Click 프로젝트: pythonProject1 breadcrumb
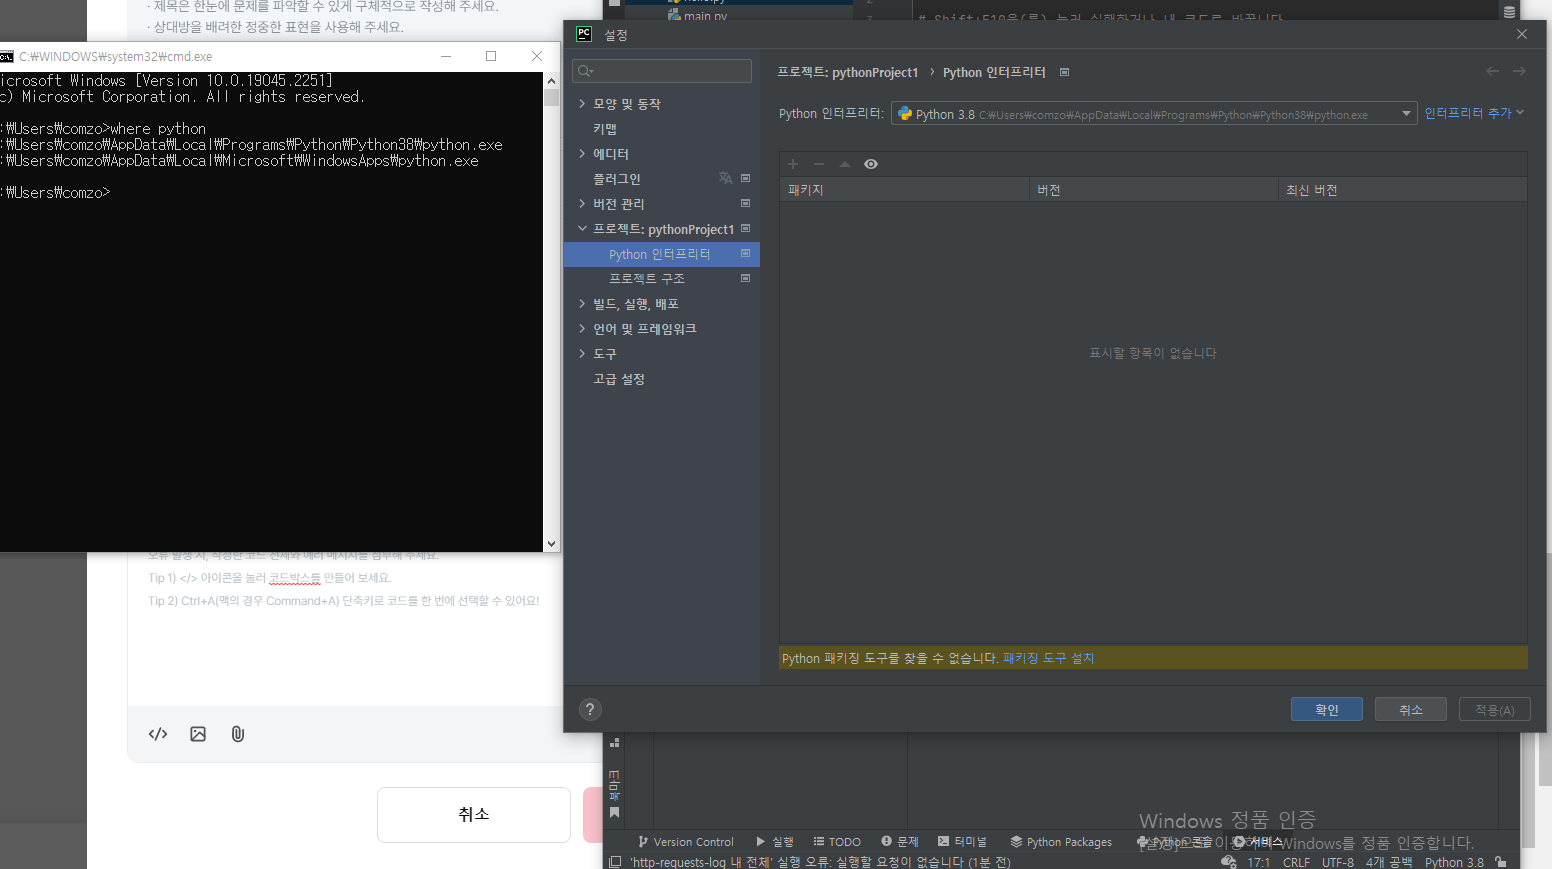The height and width of the screenshot is (869, 1552). 848,72
